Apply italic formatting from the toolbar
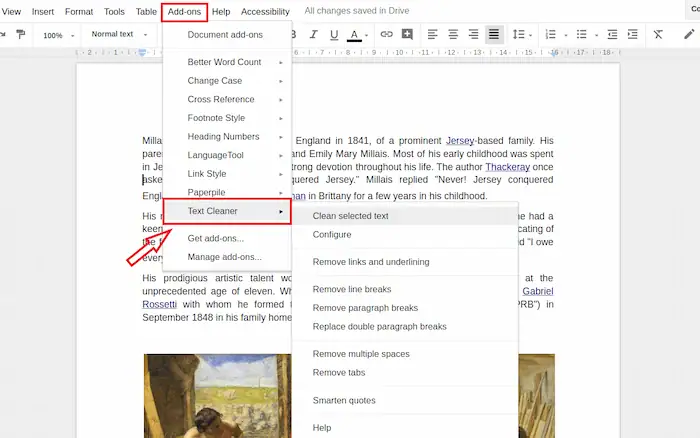 [x=313, y=35]
